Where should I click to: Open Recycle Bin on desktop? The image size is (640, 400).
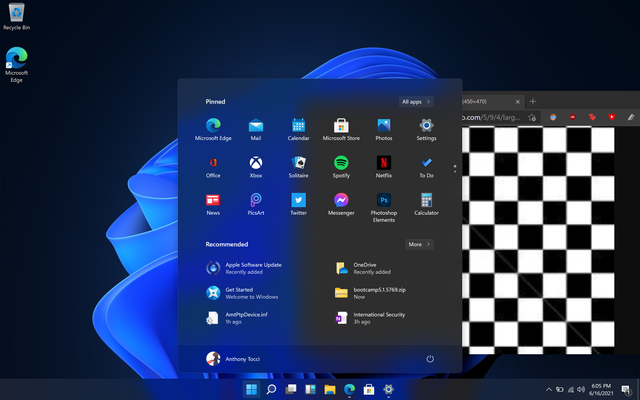(x=16, y=17)
